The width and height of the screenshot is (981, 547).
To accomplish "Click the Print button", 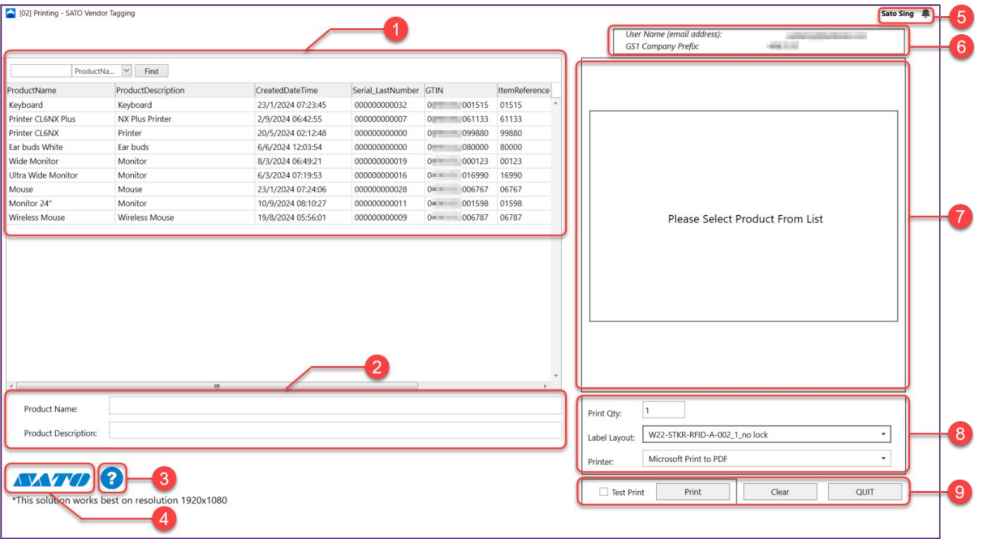I will (692, 492).
